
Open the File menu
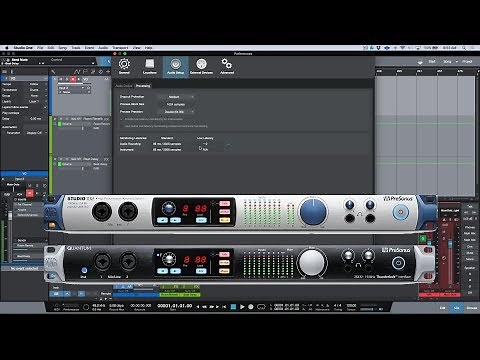(x=40, y=48)
